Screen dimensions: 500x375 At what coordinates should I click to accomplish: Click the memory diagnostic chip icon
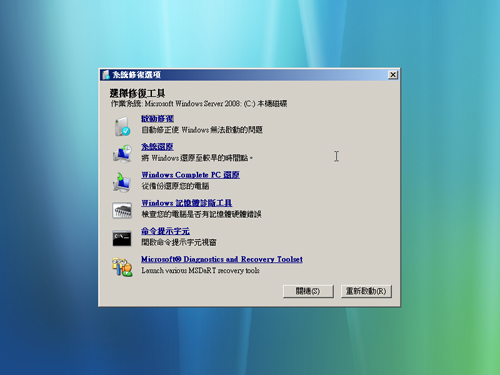point(122,210)
